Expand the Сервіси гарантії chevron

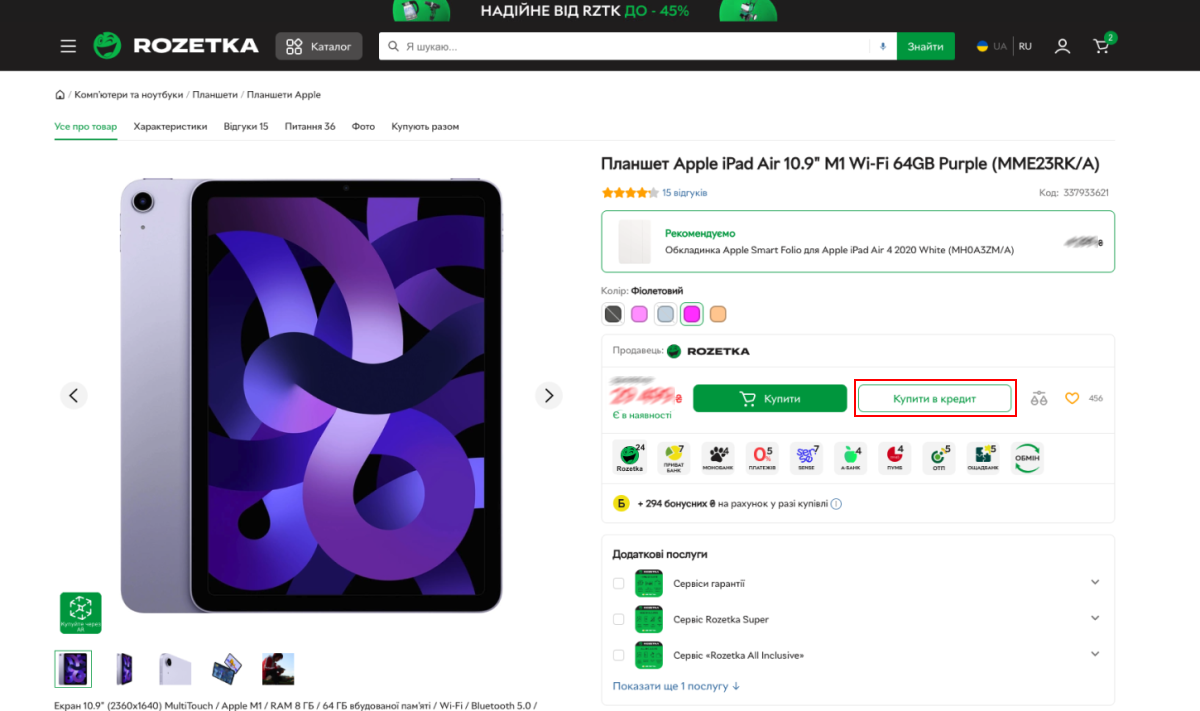pos(1095,582)
